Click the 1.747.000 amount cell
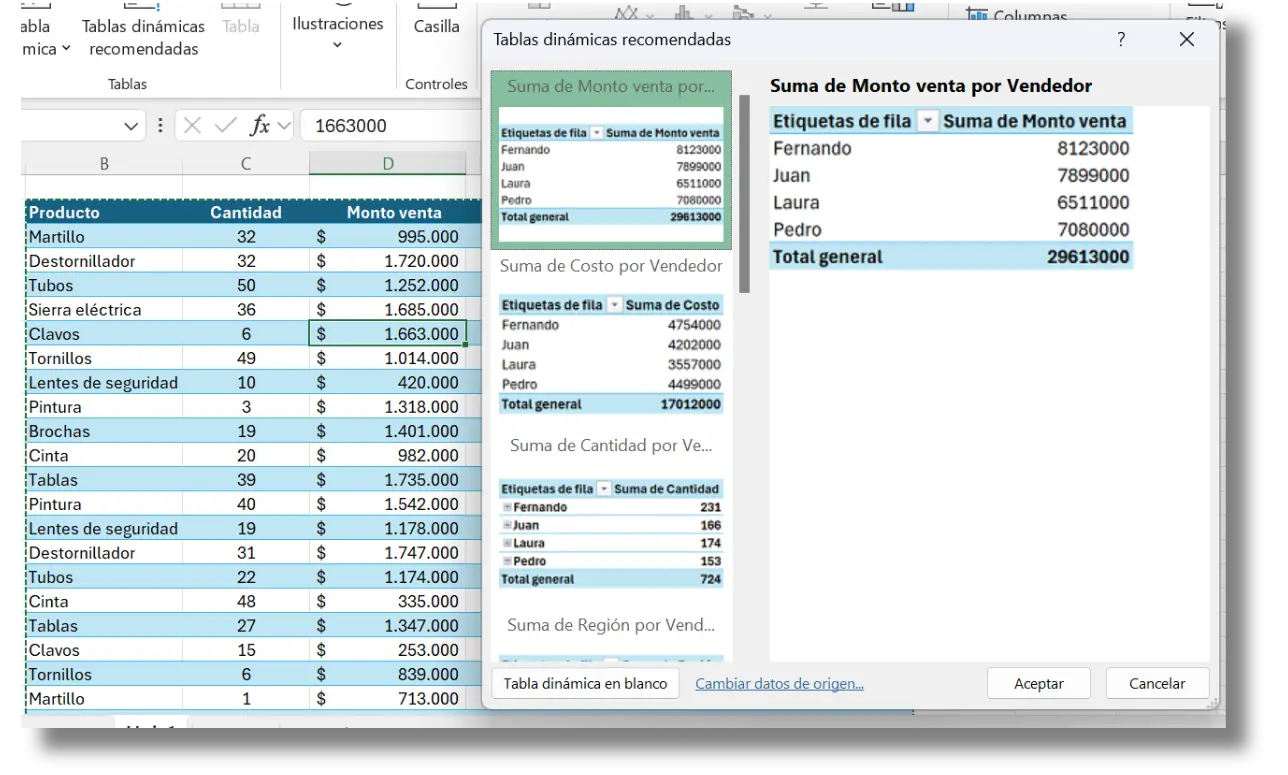 (x=388, y=553)
